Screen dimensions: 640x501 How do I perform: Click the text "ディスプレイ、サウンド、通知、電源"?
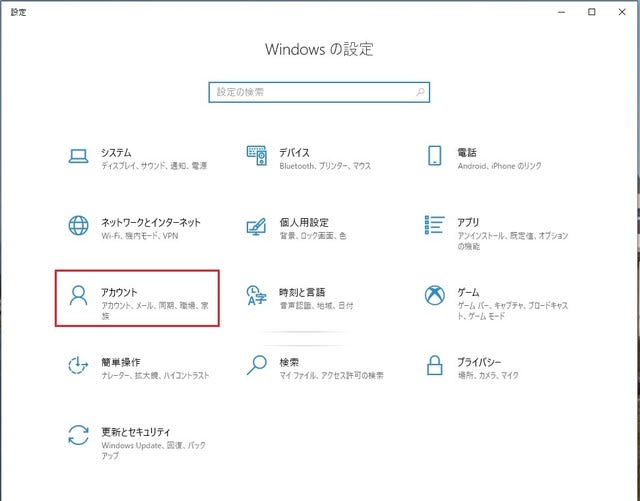[x=154, y=166]
